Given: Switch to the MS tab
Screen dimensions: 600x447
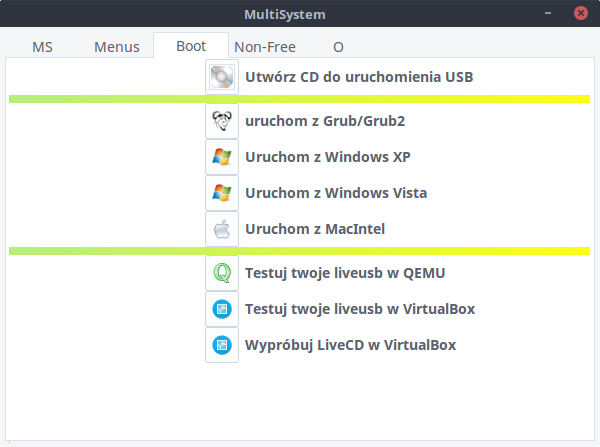Looking at the screenshot, I should [x=42, y=47].
